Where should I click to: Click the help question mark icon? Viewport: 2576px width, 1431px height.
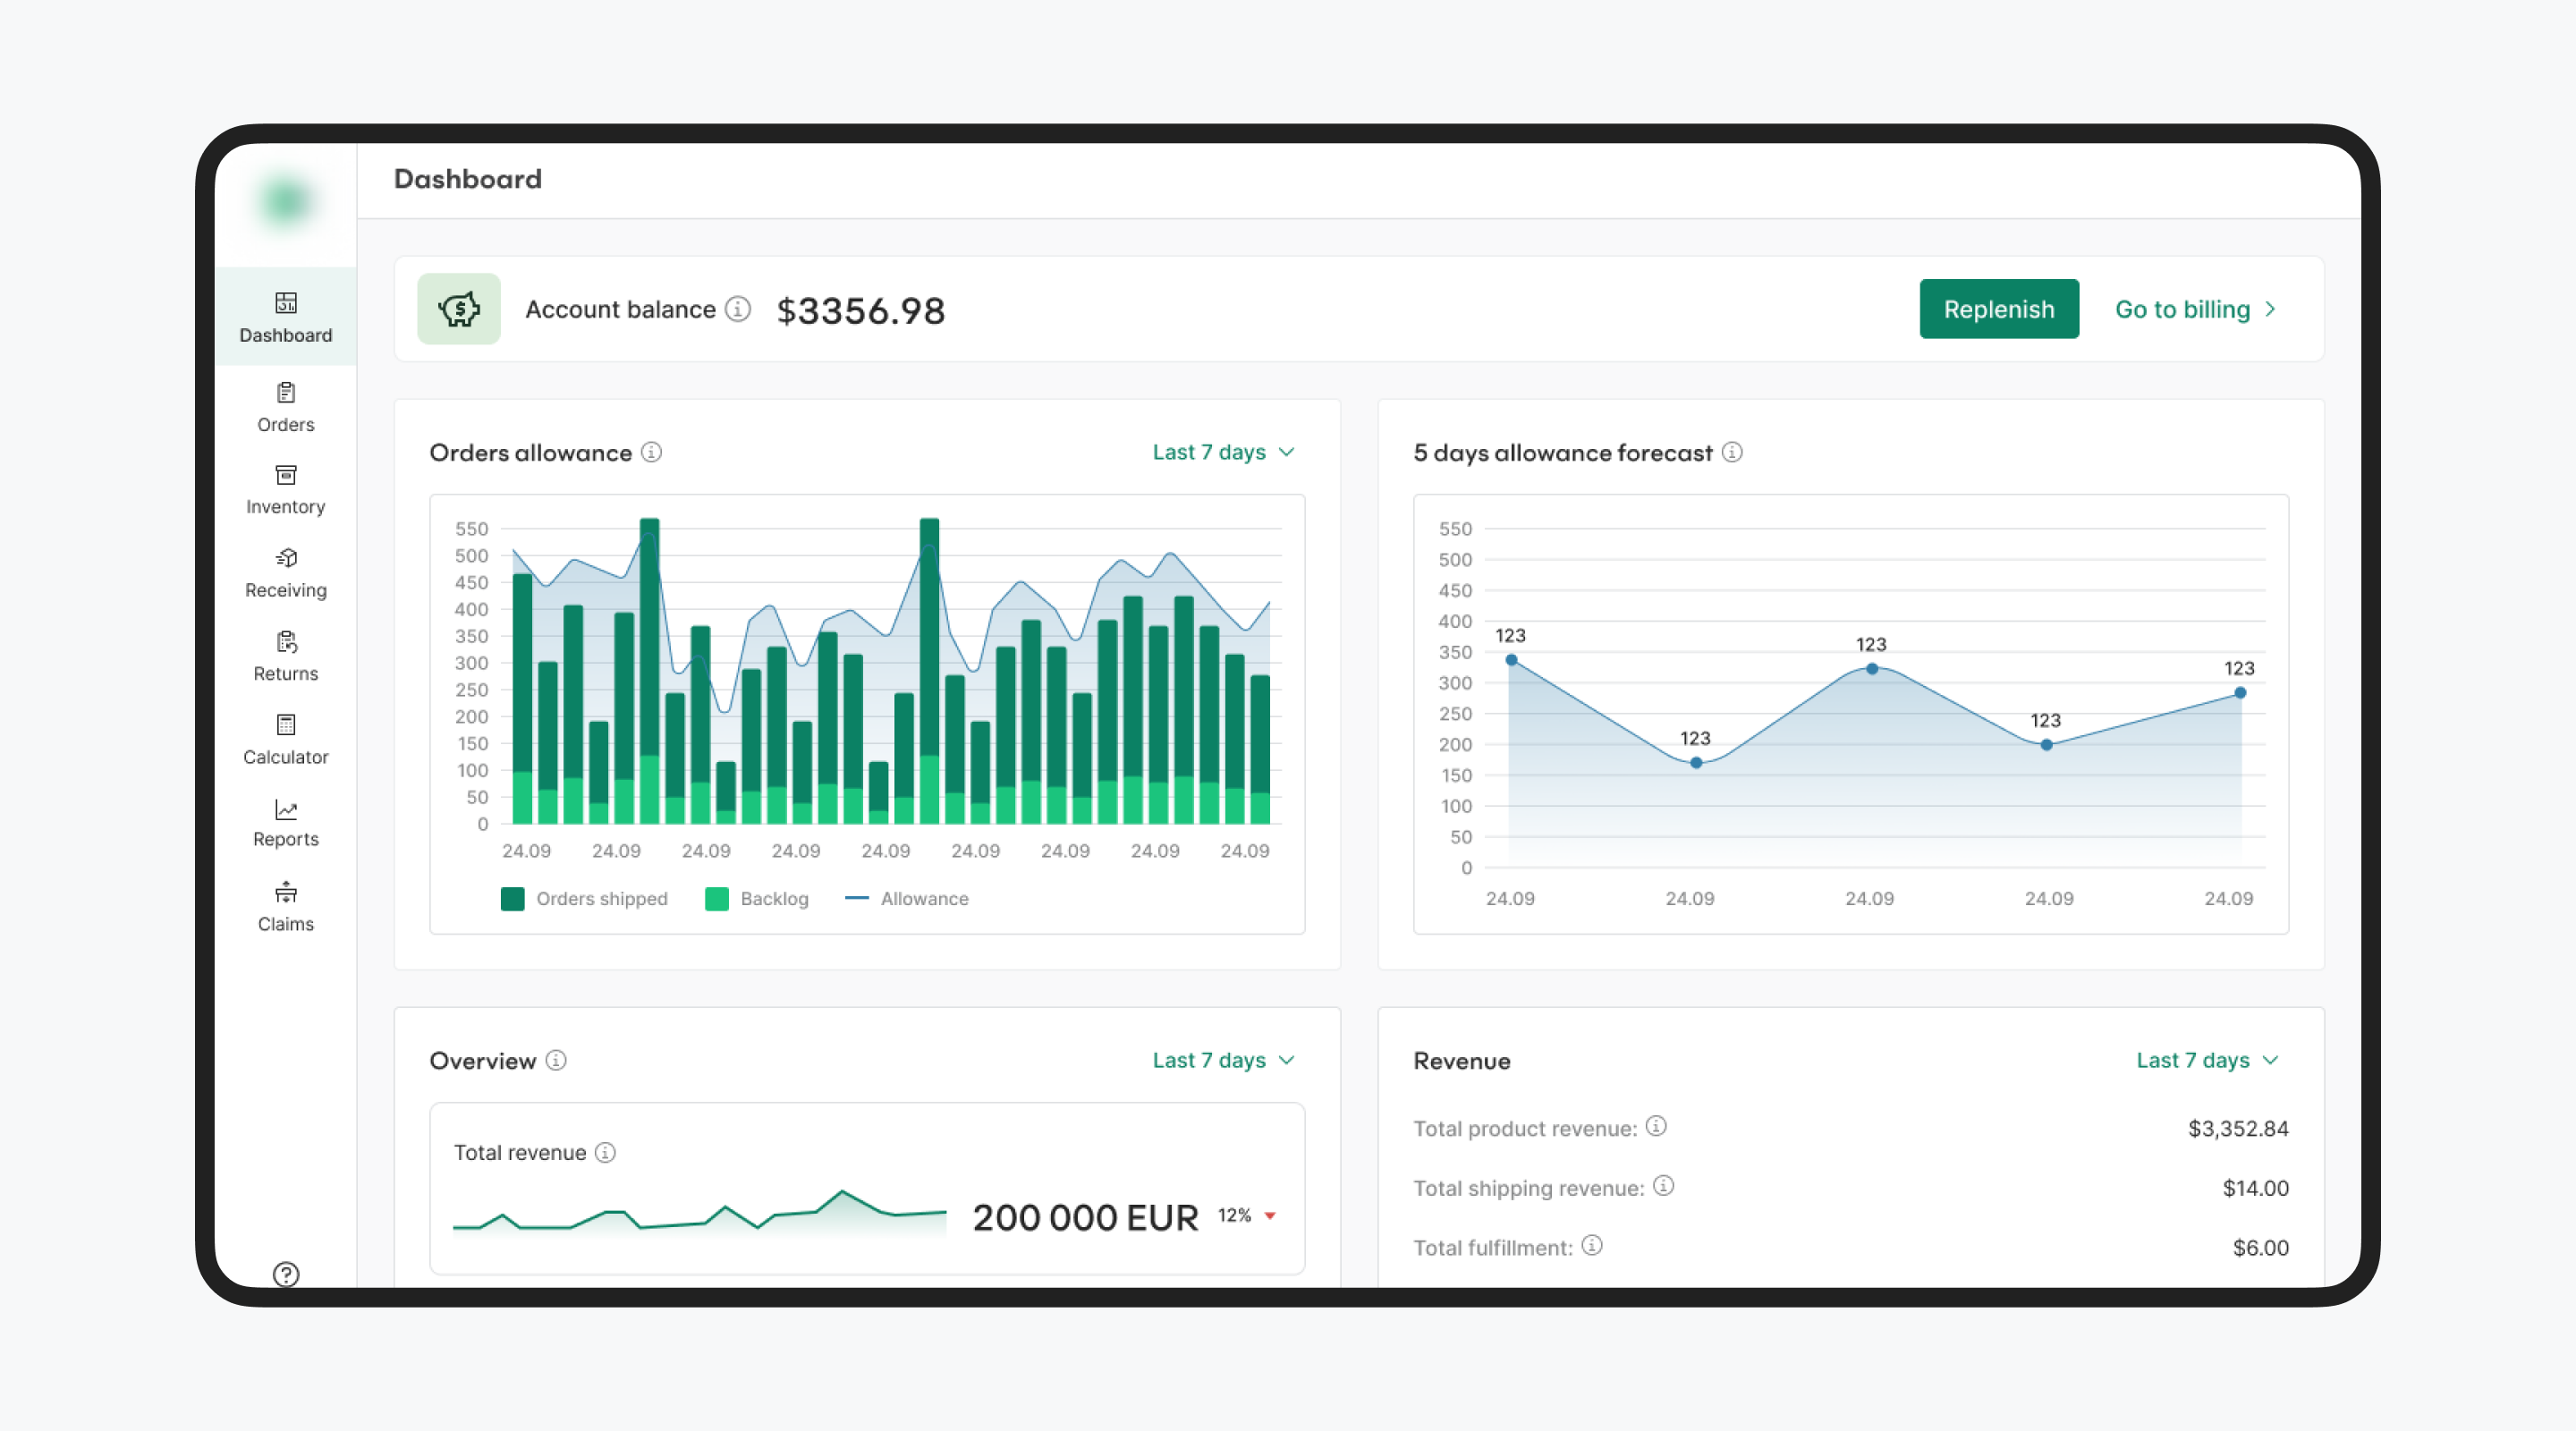(286, 1274)
